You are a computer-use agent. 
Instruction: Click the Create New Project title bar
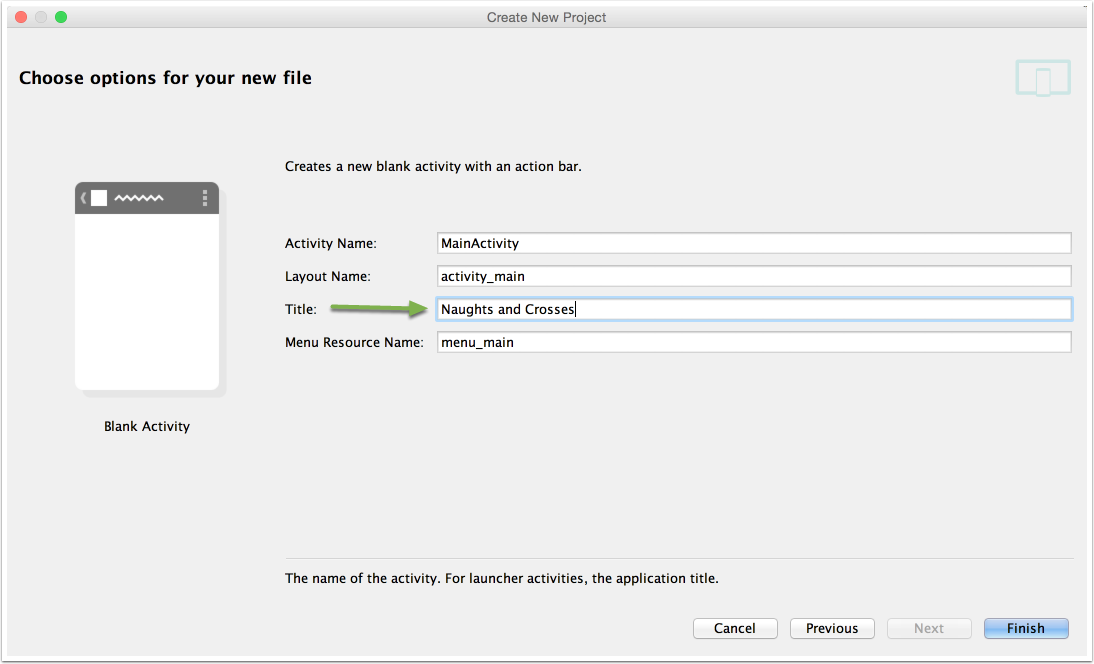(x=546, y=17)
